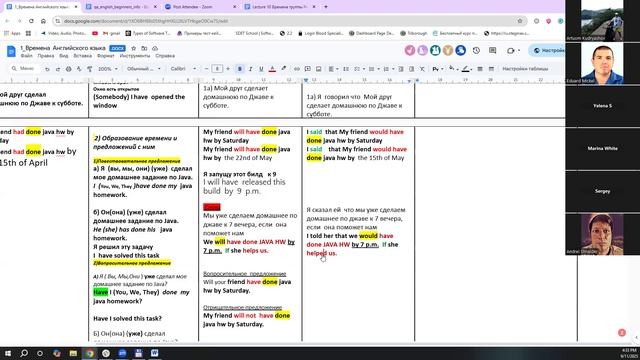Click the move-to-folder icon beside the title
Image resolution: width=640 pixels, height=360 pixels.
point(144,48)
